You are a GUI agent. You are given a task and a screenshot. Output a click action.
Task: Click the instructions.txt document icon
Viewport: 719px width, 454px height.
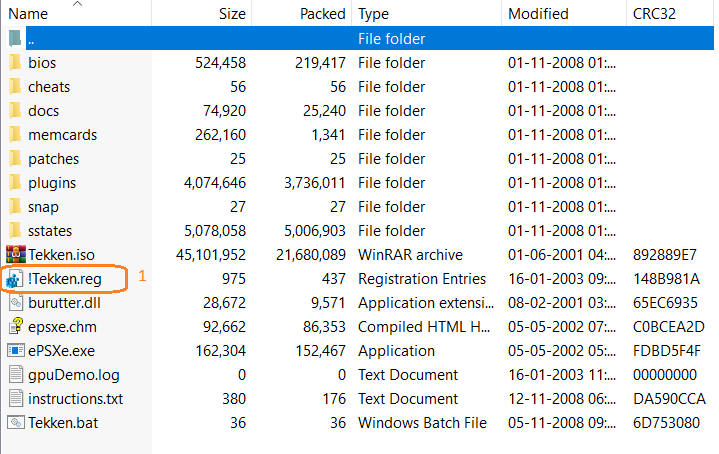coord(15,399)
